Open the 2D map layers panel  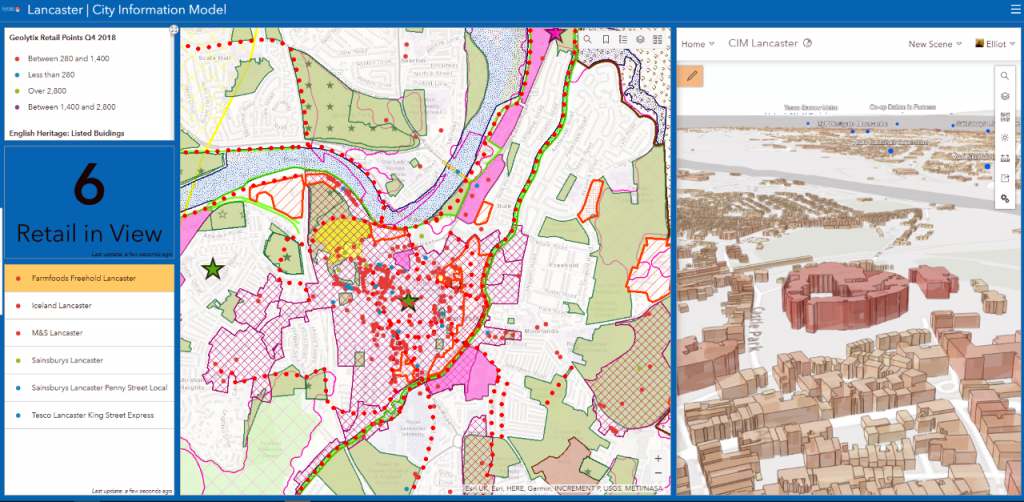[640, 39]
